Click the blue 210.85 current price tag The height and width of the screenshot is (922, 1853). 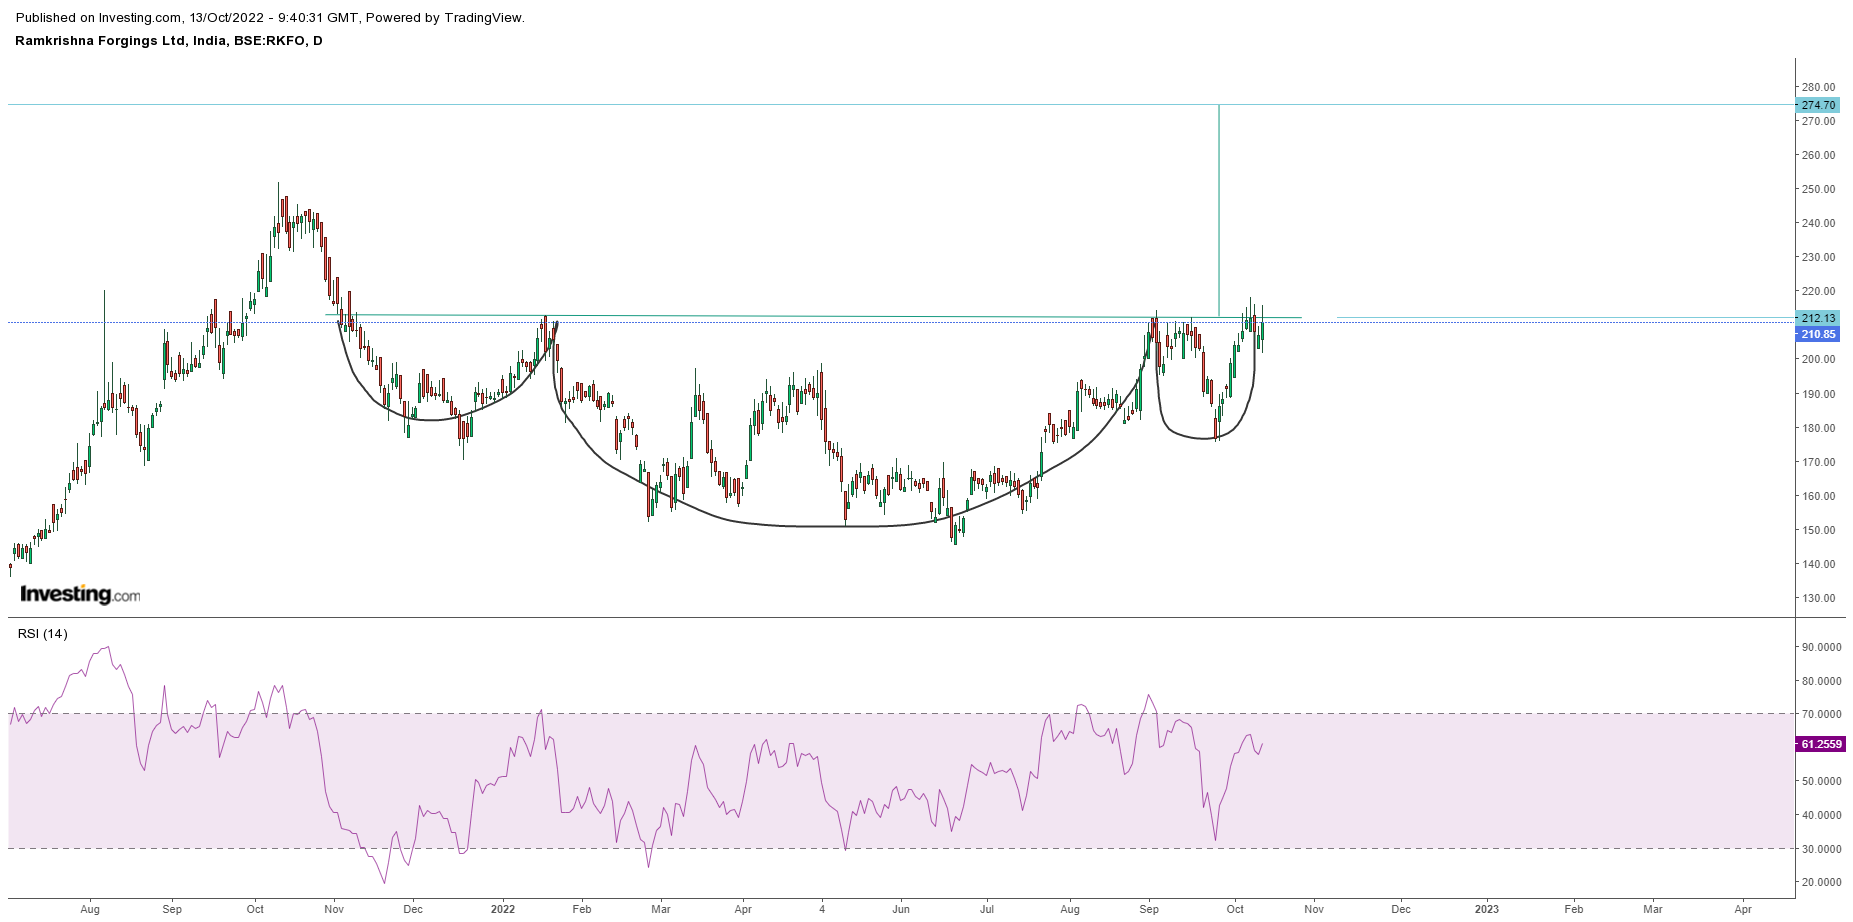pos(1817,334)
